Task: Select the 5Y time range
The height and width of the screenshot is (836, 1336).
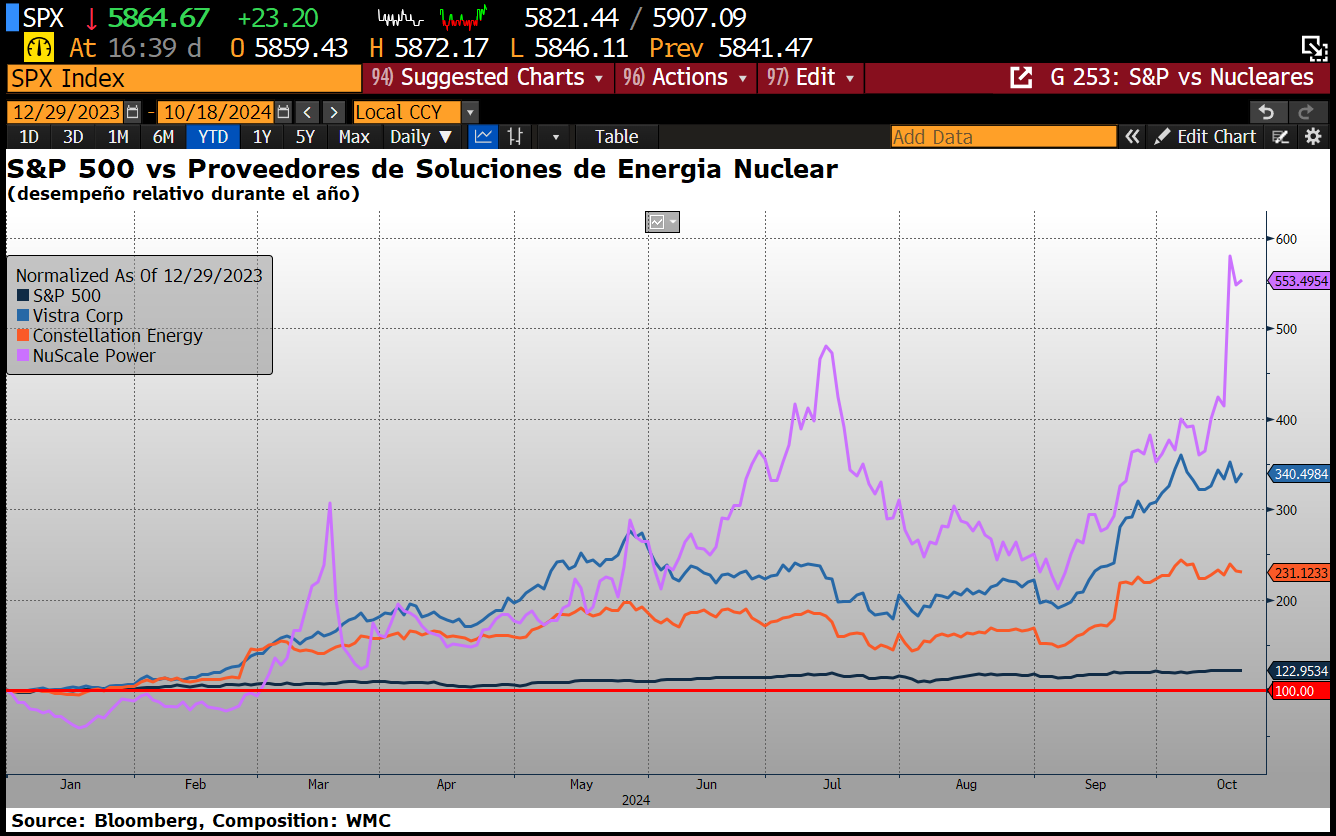Action: [x=305, y=137]
